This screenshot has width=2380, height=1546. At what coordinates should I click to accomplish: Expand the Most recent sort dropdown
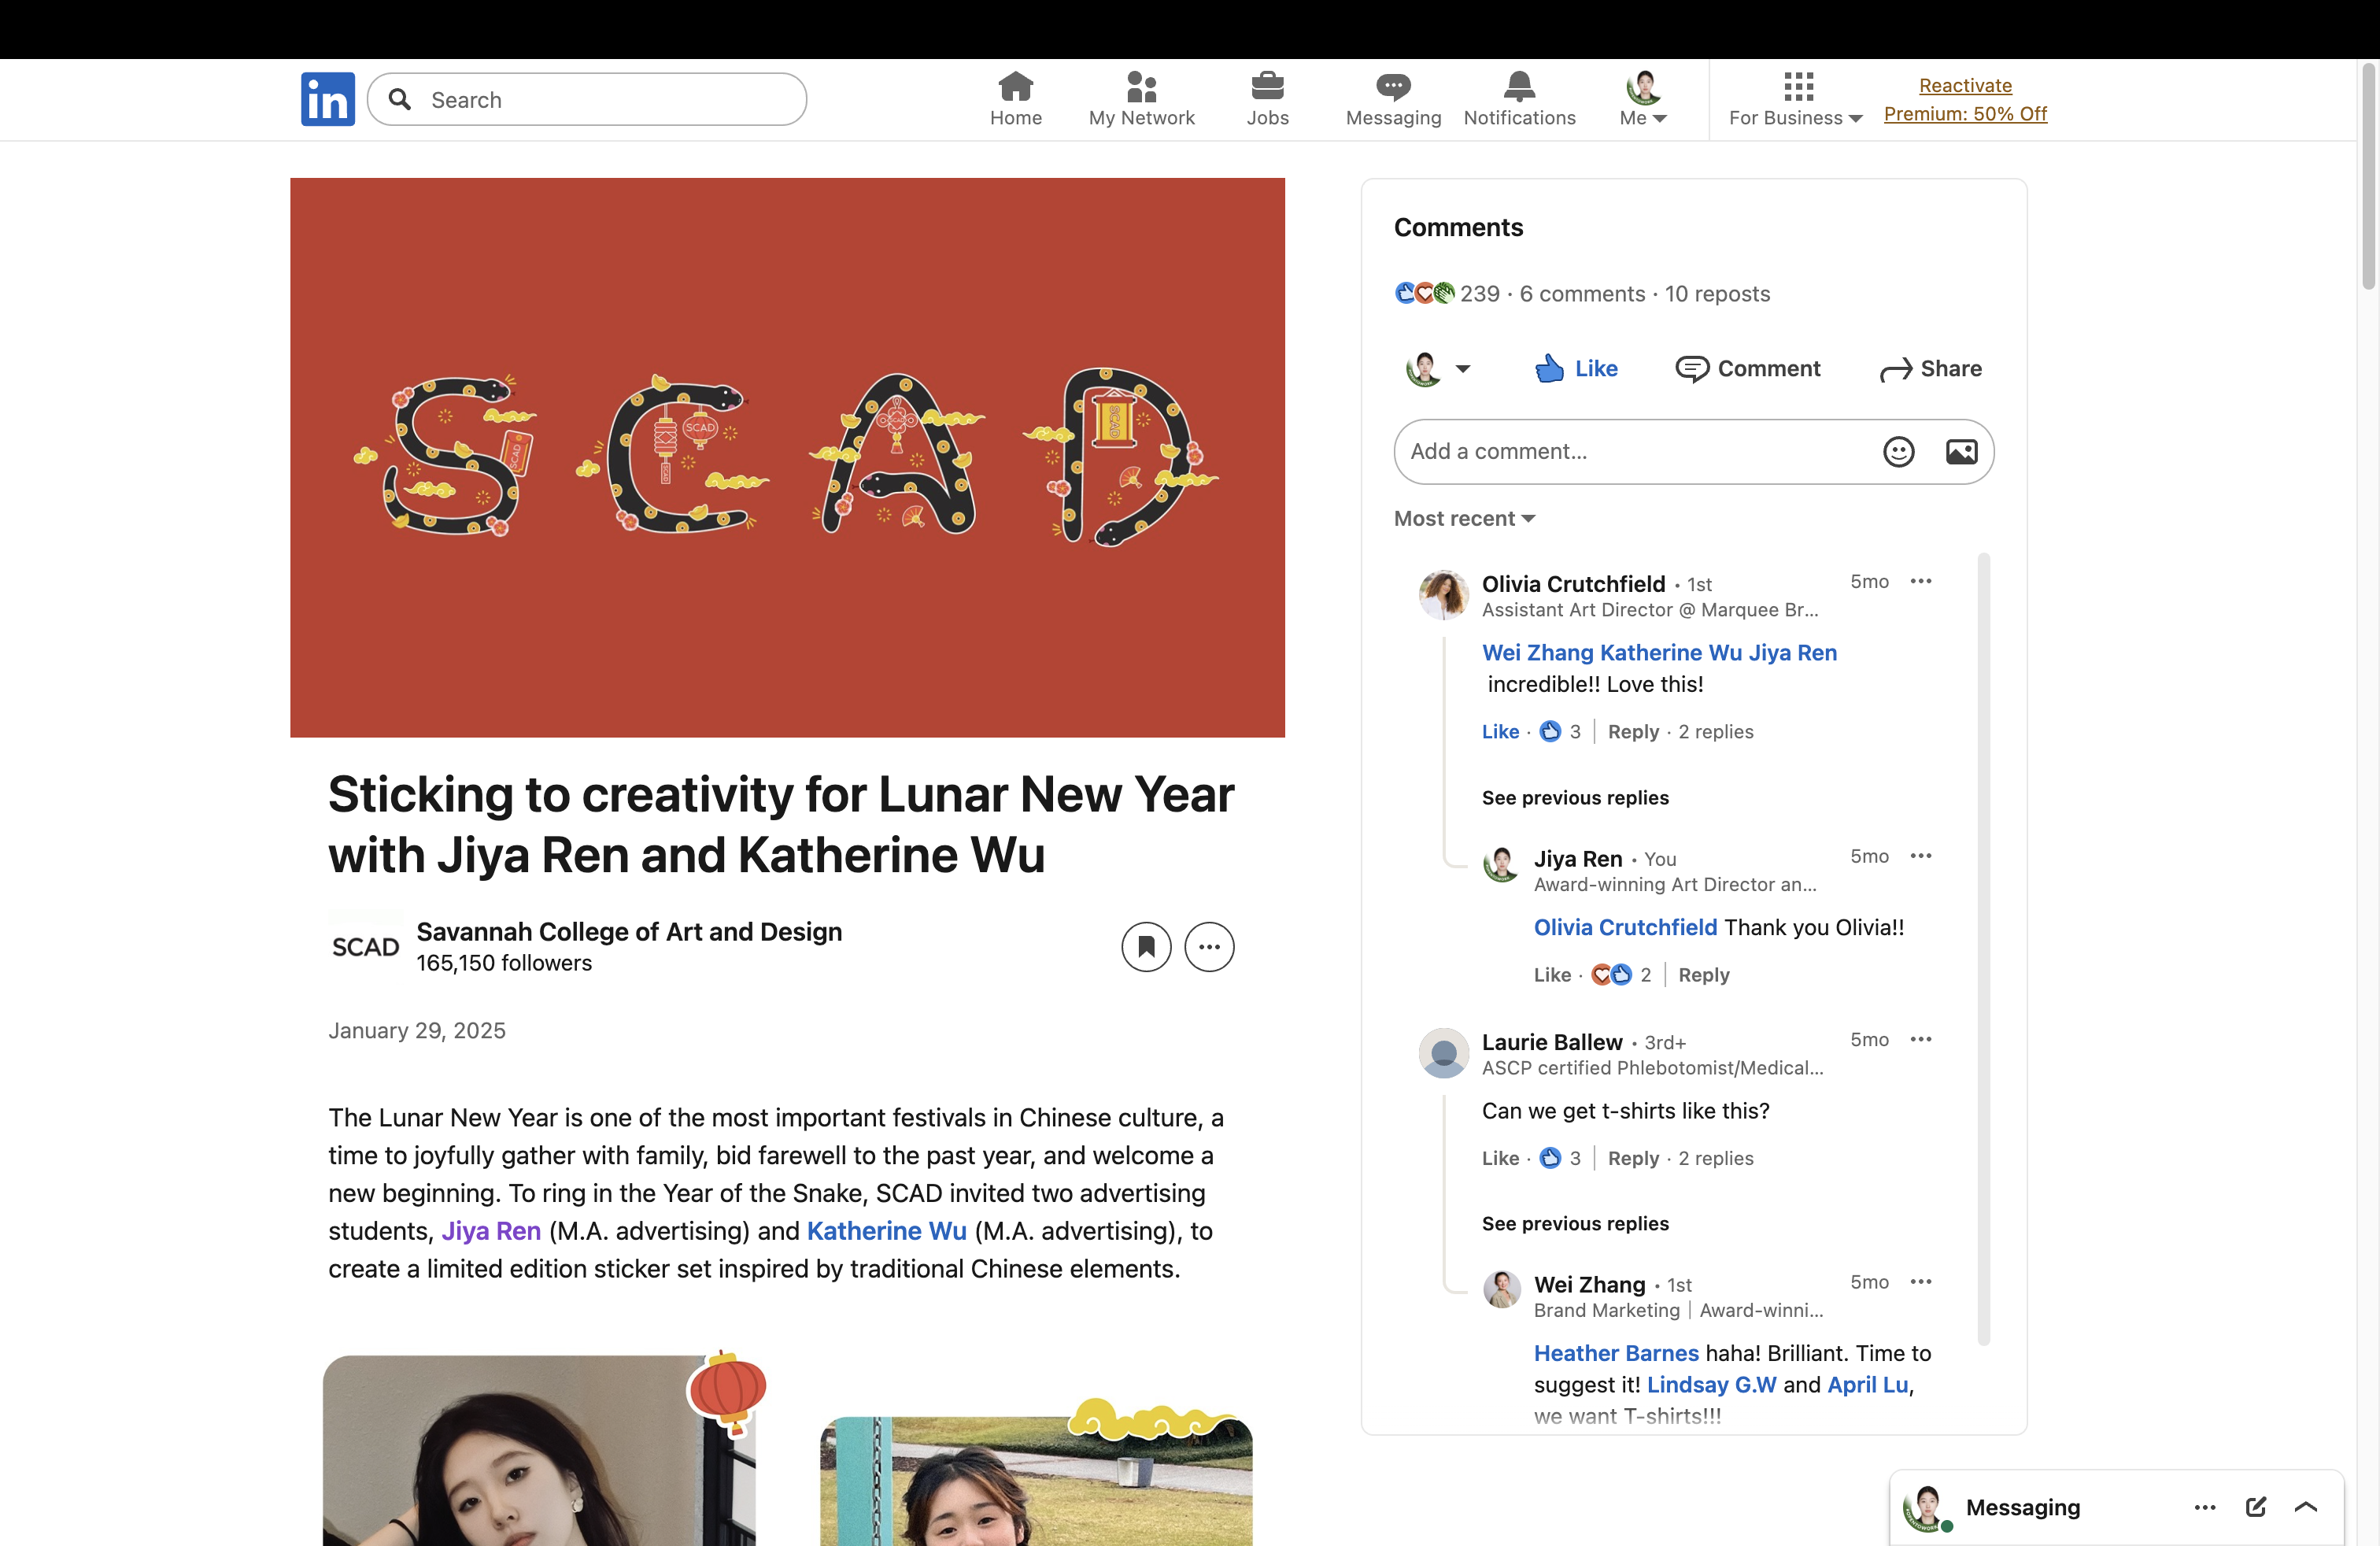1464,518
